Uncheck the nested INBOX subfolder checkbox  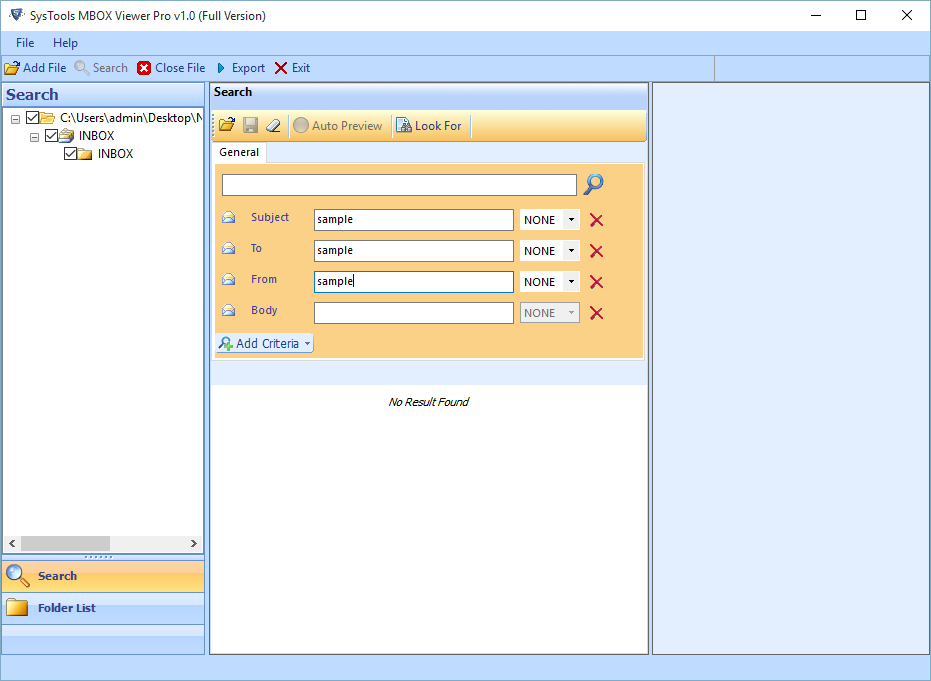tap(71, 154)
